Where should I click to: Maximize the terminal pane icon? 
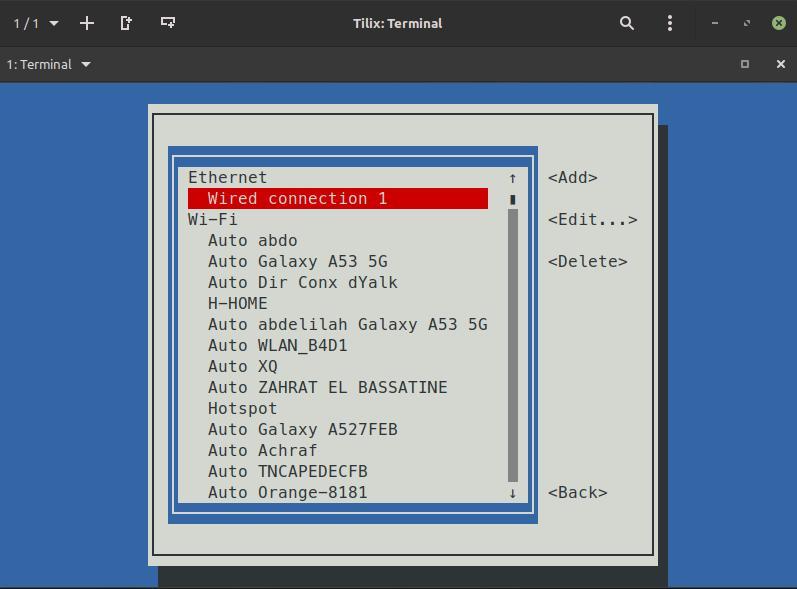[744, 64]
